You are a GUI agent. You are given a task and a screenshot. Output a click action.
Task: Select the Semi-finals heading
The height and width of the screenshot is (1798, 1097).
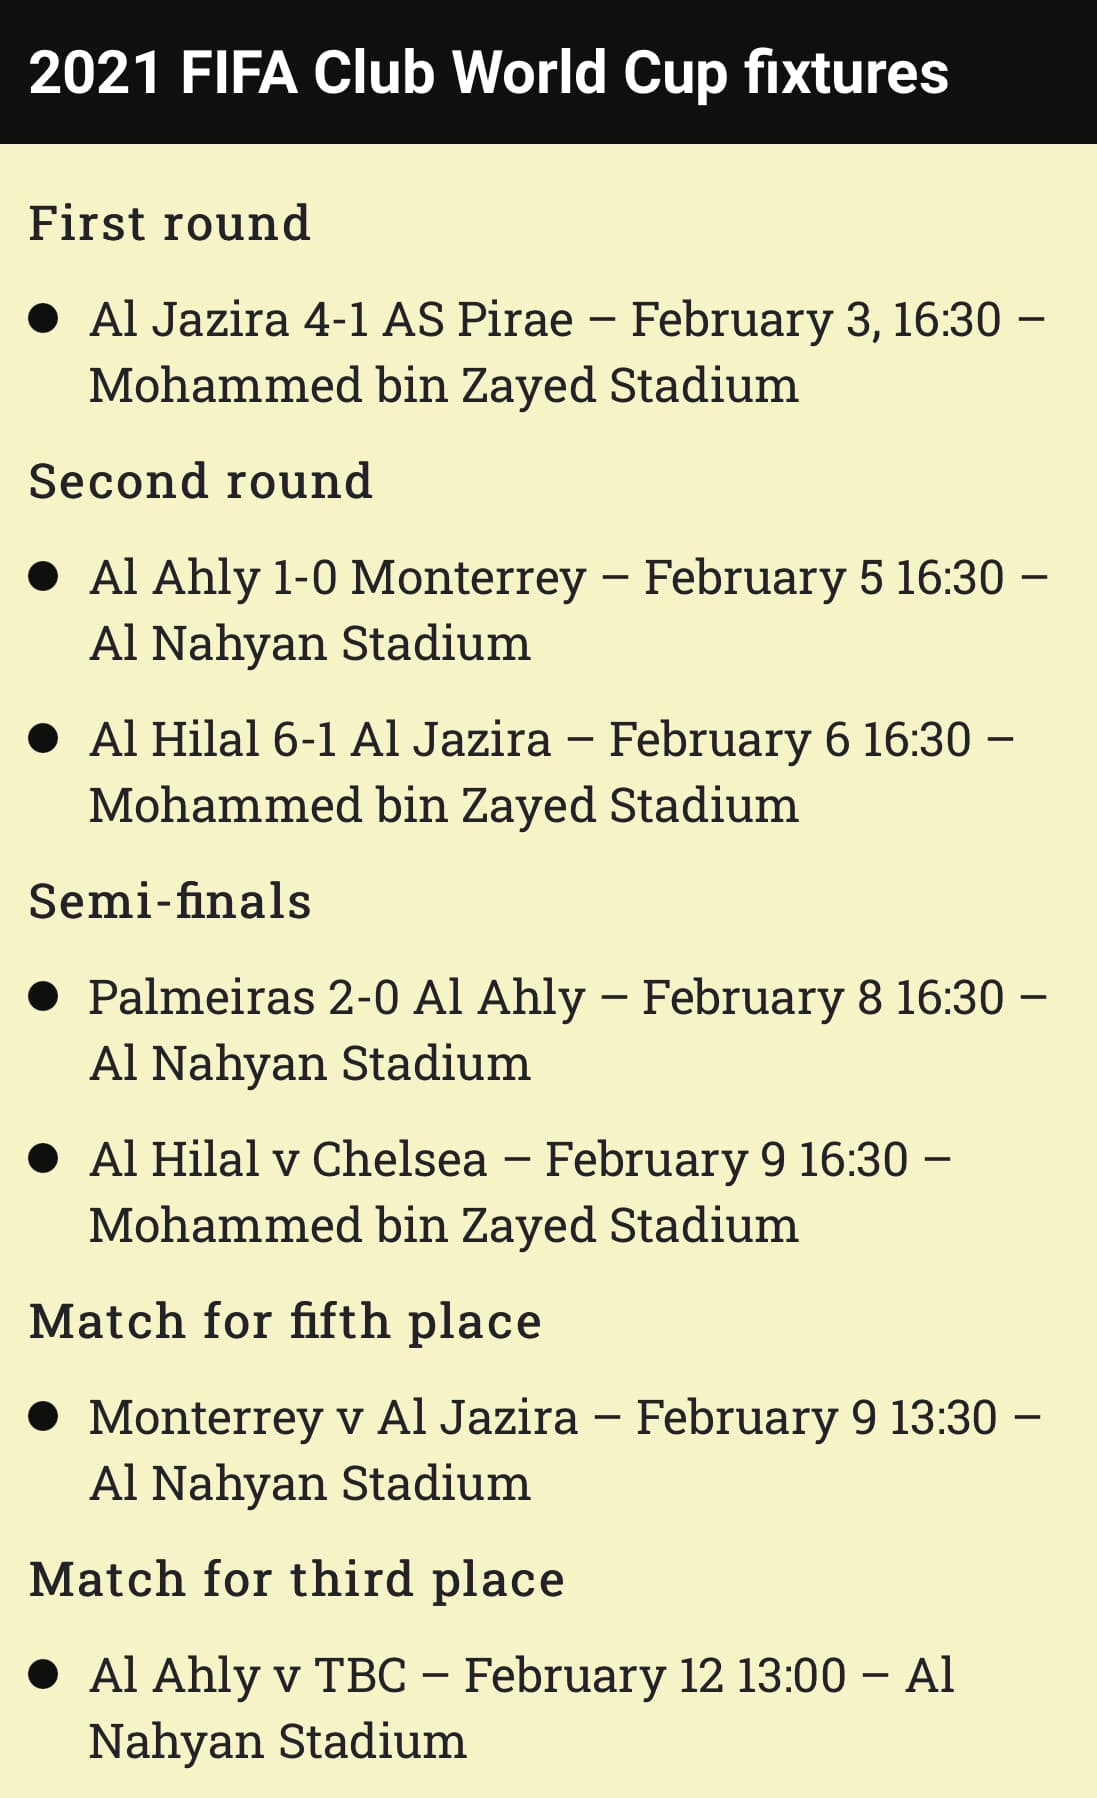tap(170, 901)
